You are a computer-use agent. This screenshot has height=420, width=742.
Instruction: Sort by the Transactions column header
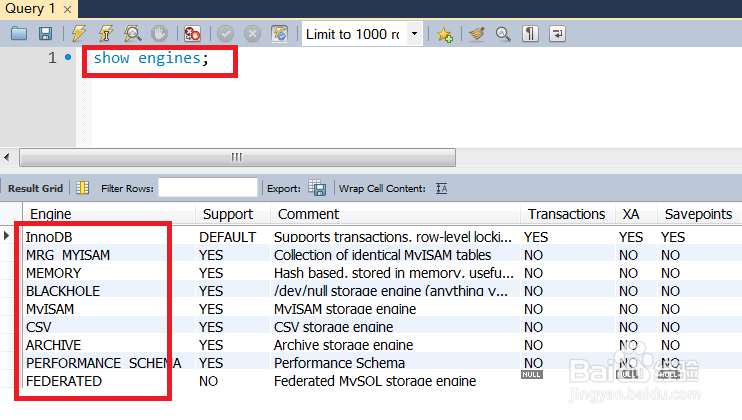(568, 214)
